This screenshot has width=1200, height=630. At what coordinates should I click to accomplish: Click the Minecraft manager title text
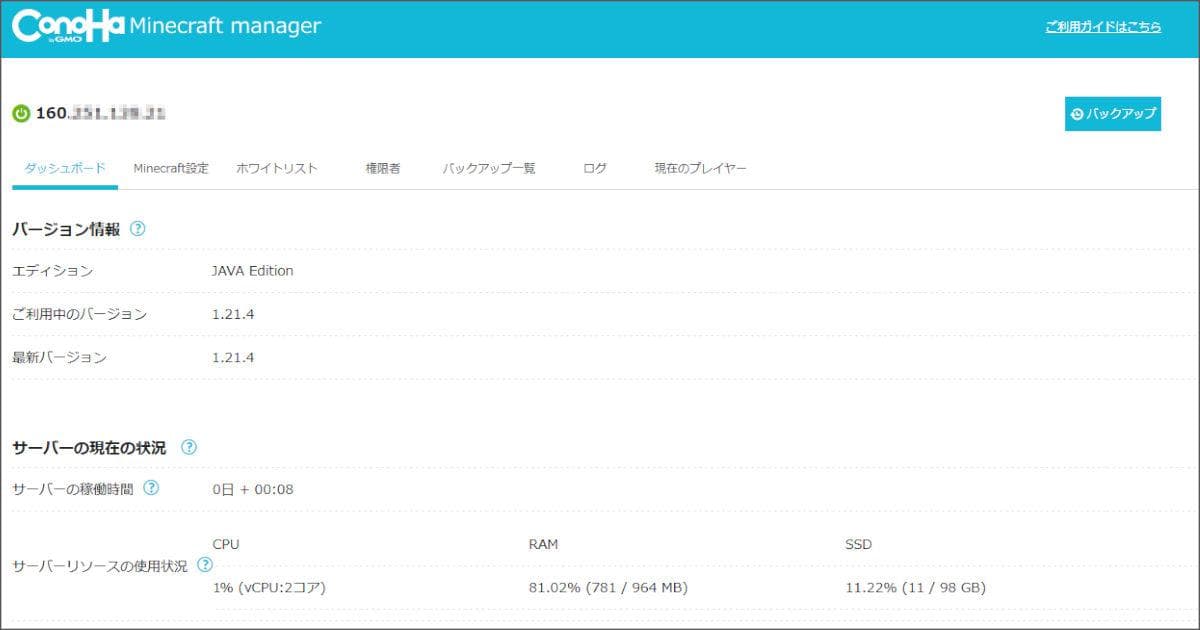[x=225, y=26]
